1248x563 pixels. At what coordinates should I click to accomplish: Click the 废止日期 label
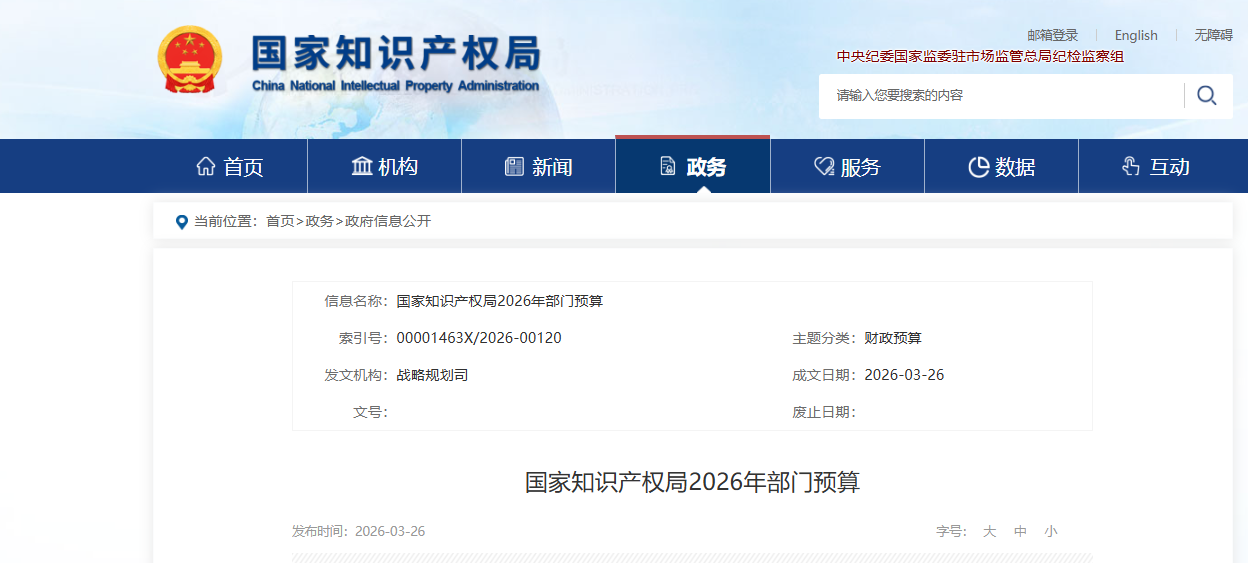coord(824,412)
